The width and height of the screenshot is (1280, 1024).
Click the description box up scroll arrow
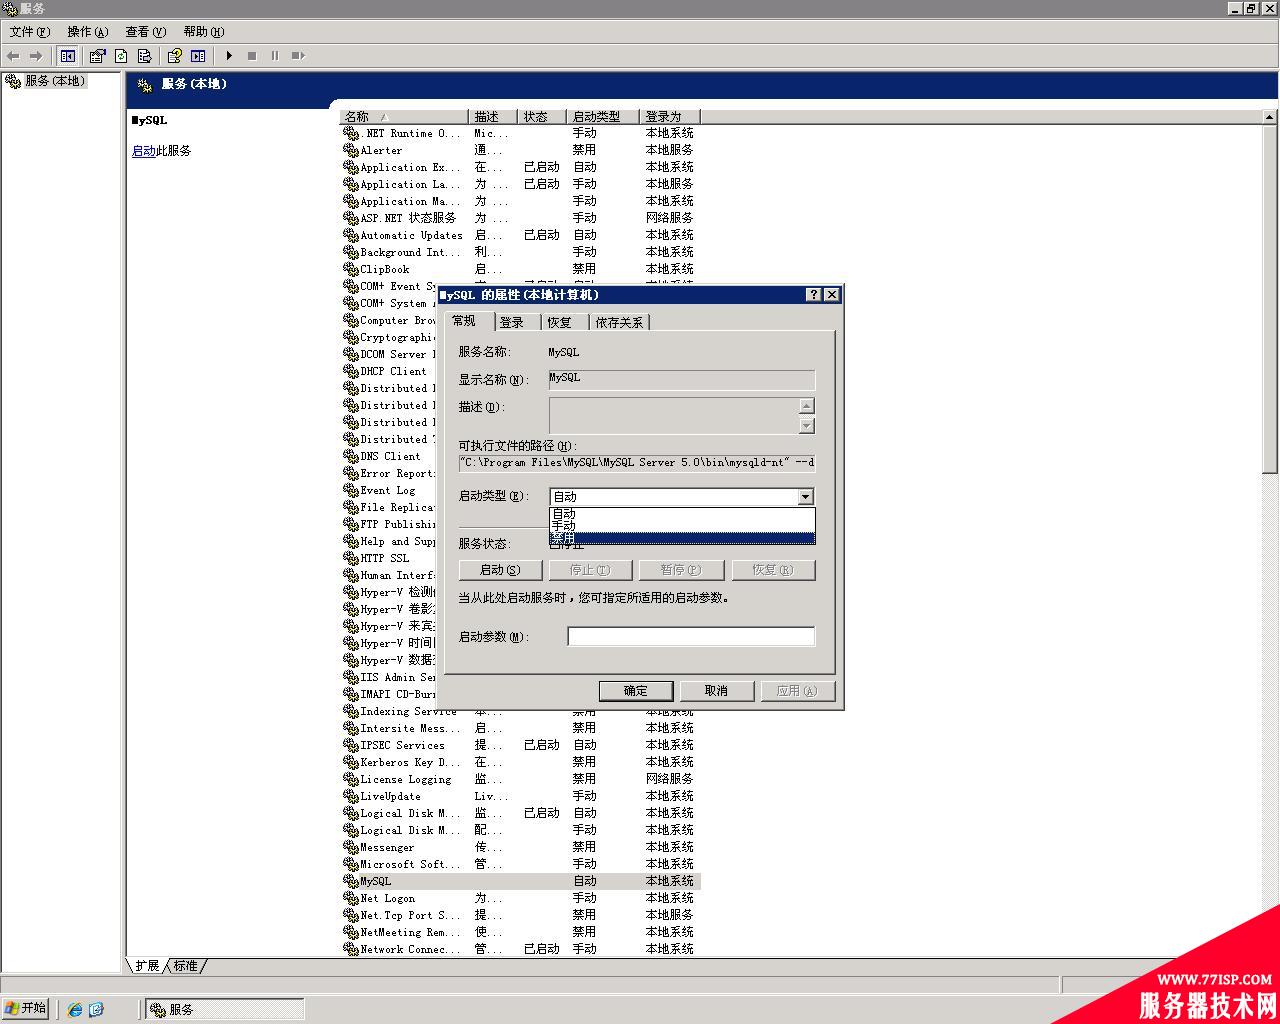click(807, 405)
